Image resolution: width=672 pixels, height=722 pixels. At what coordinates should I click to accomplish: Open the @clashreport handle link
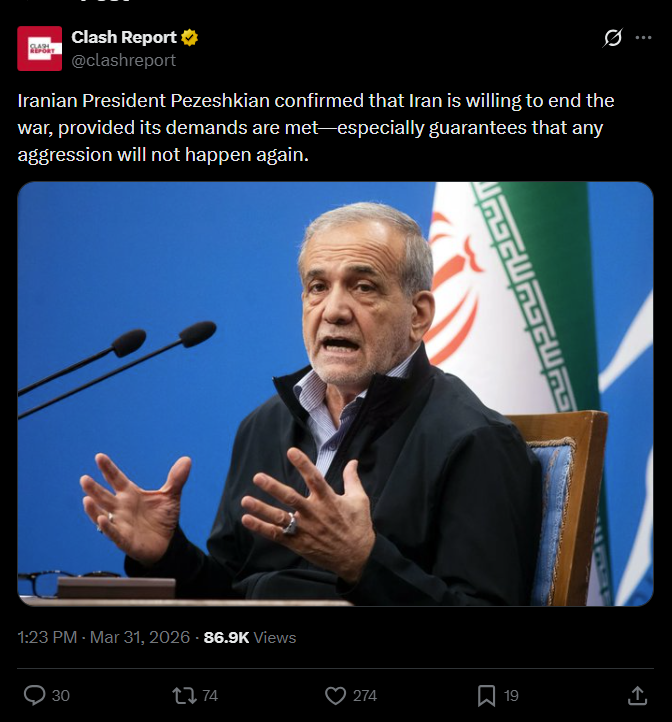(x=123, y=60)
